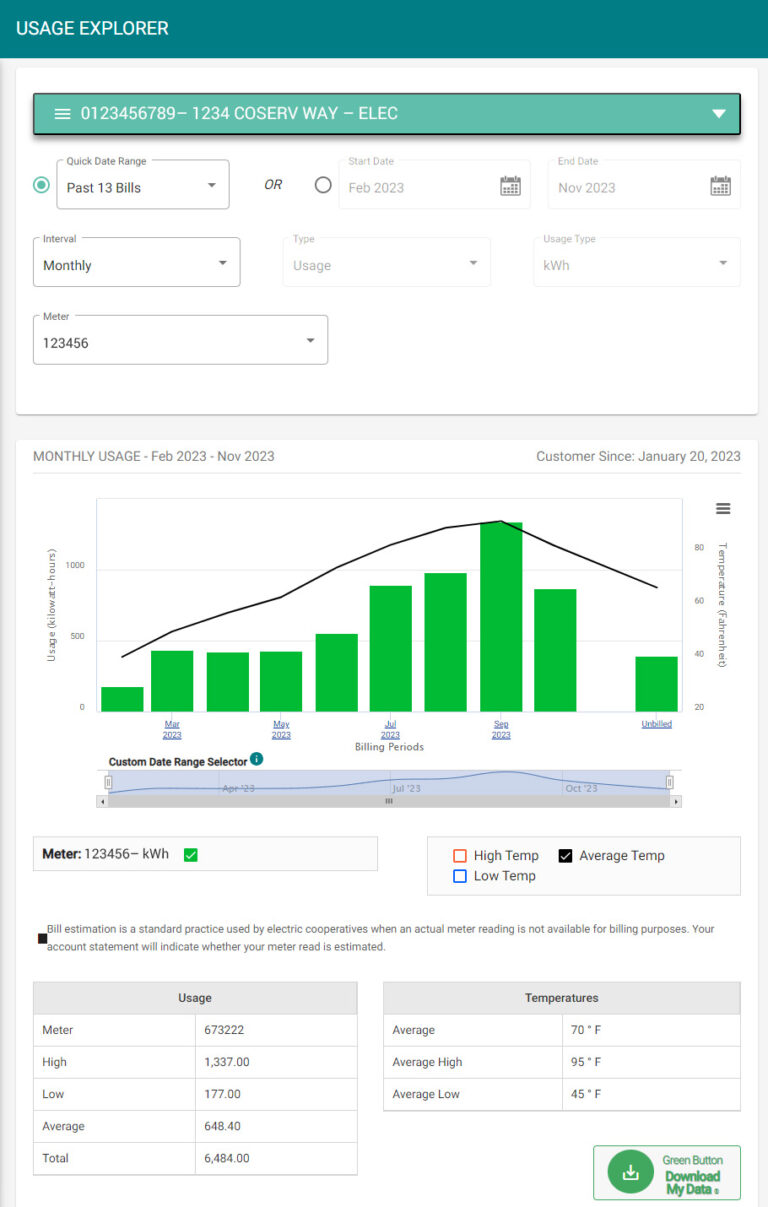Click the range selector scroll right arrow
This screenshot has width=768, height=1207.
(x=676, y=801)
